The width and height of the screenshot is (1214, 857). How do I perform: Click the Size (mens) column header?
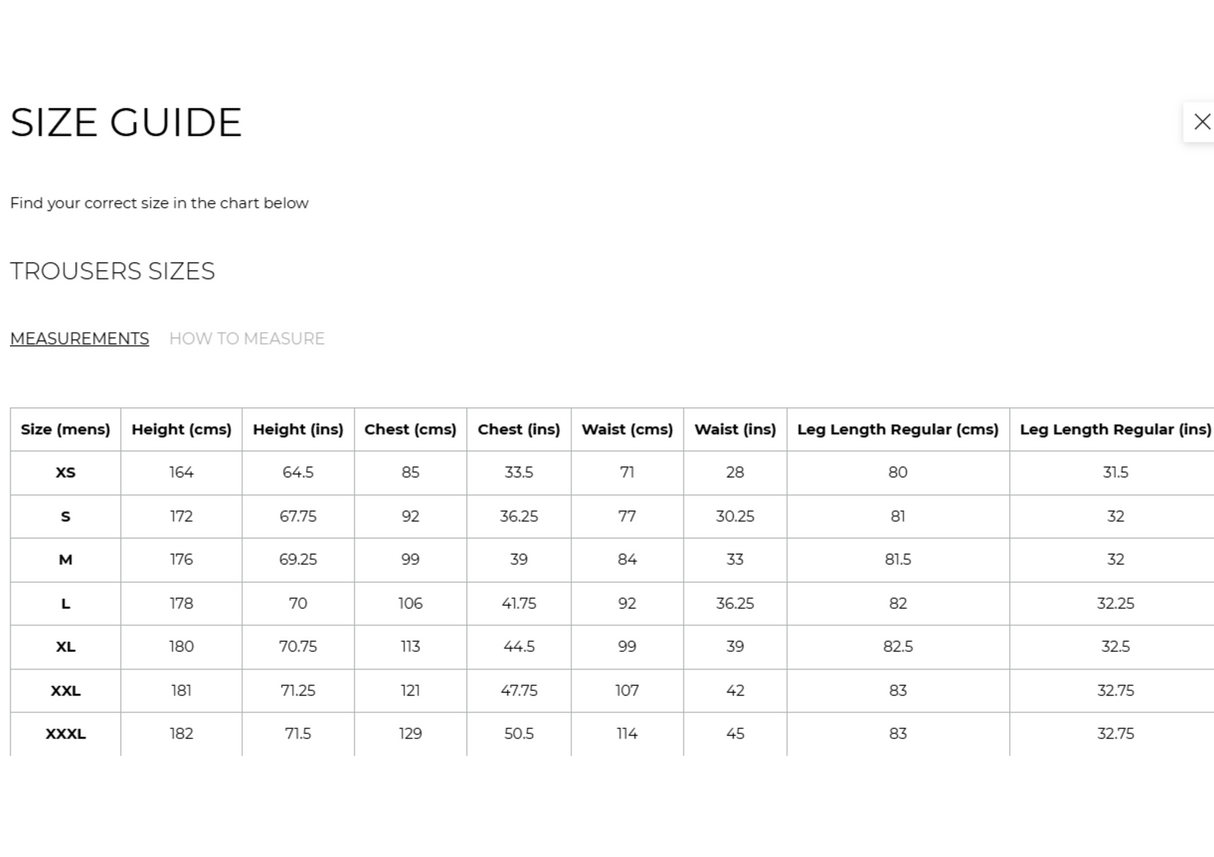(x=66, y=429)
